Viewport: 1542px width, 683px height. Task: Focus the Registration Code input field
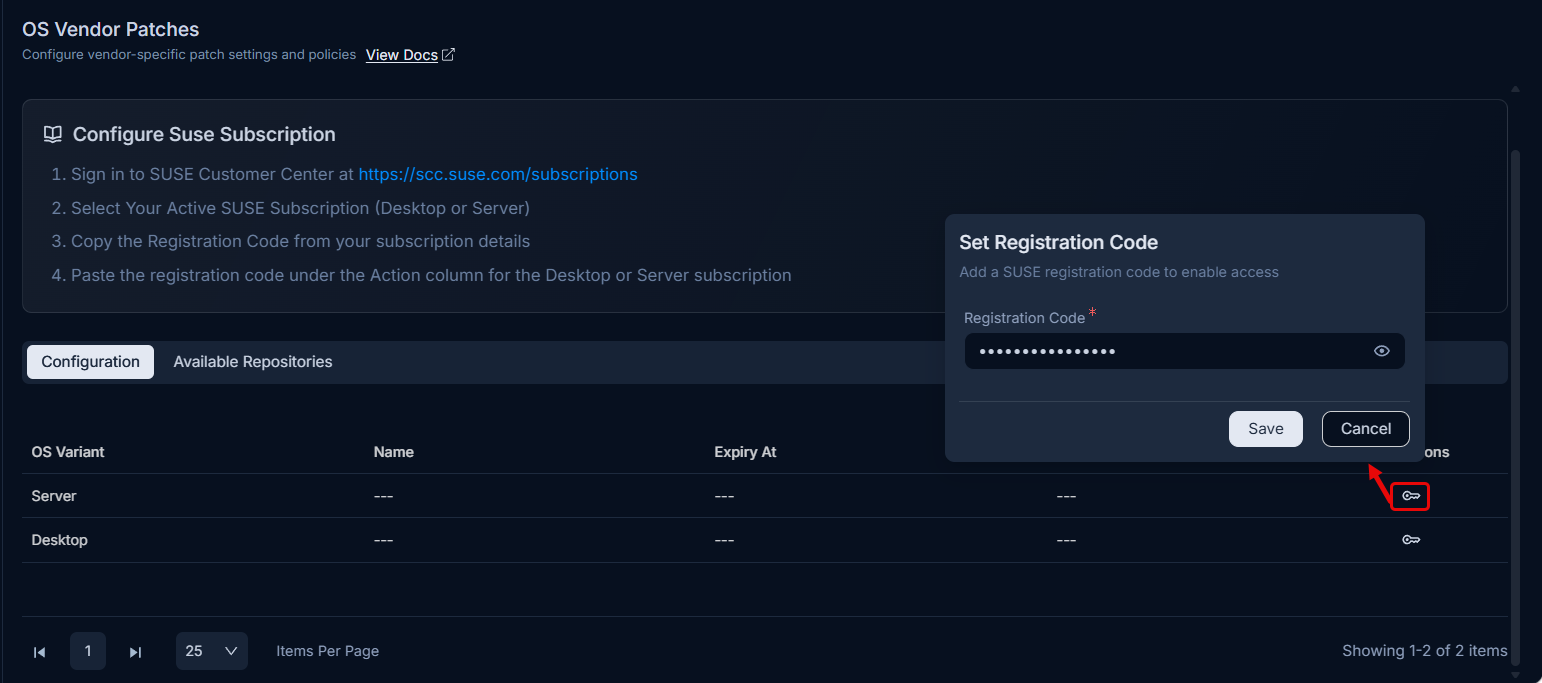(x=1184, y=351)
